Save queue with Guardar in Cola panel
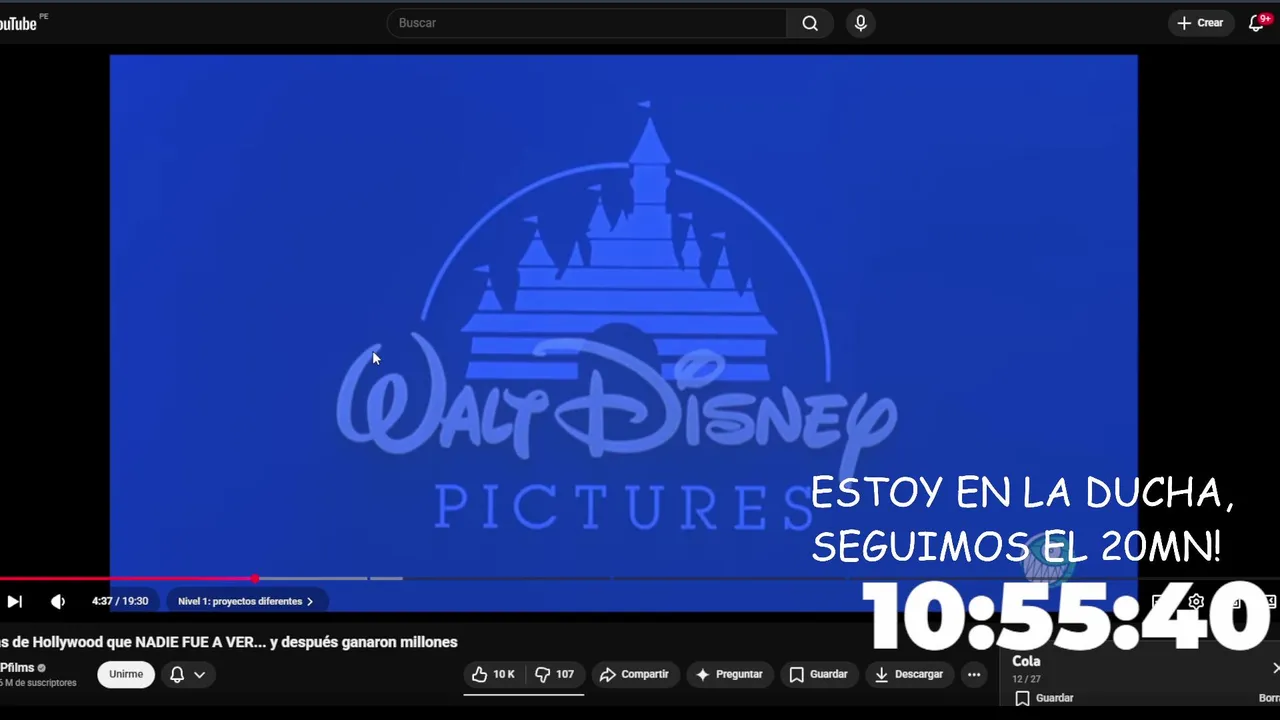This screenshot has height=720, width=1280. (x=1044, y=698)
